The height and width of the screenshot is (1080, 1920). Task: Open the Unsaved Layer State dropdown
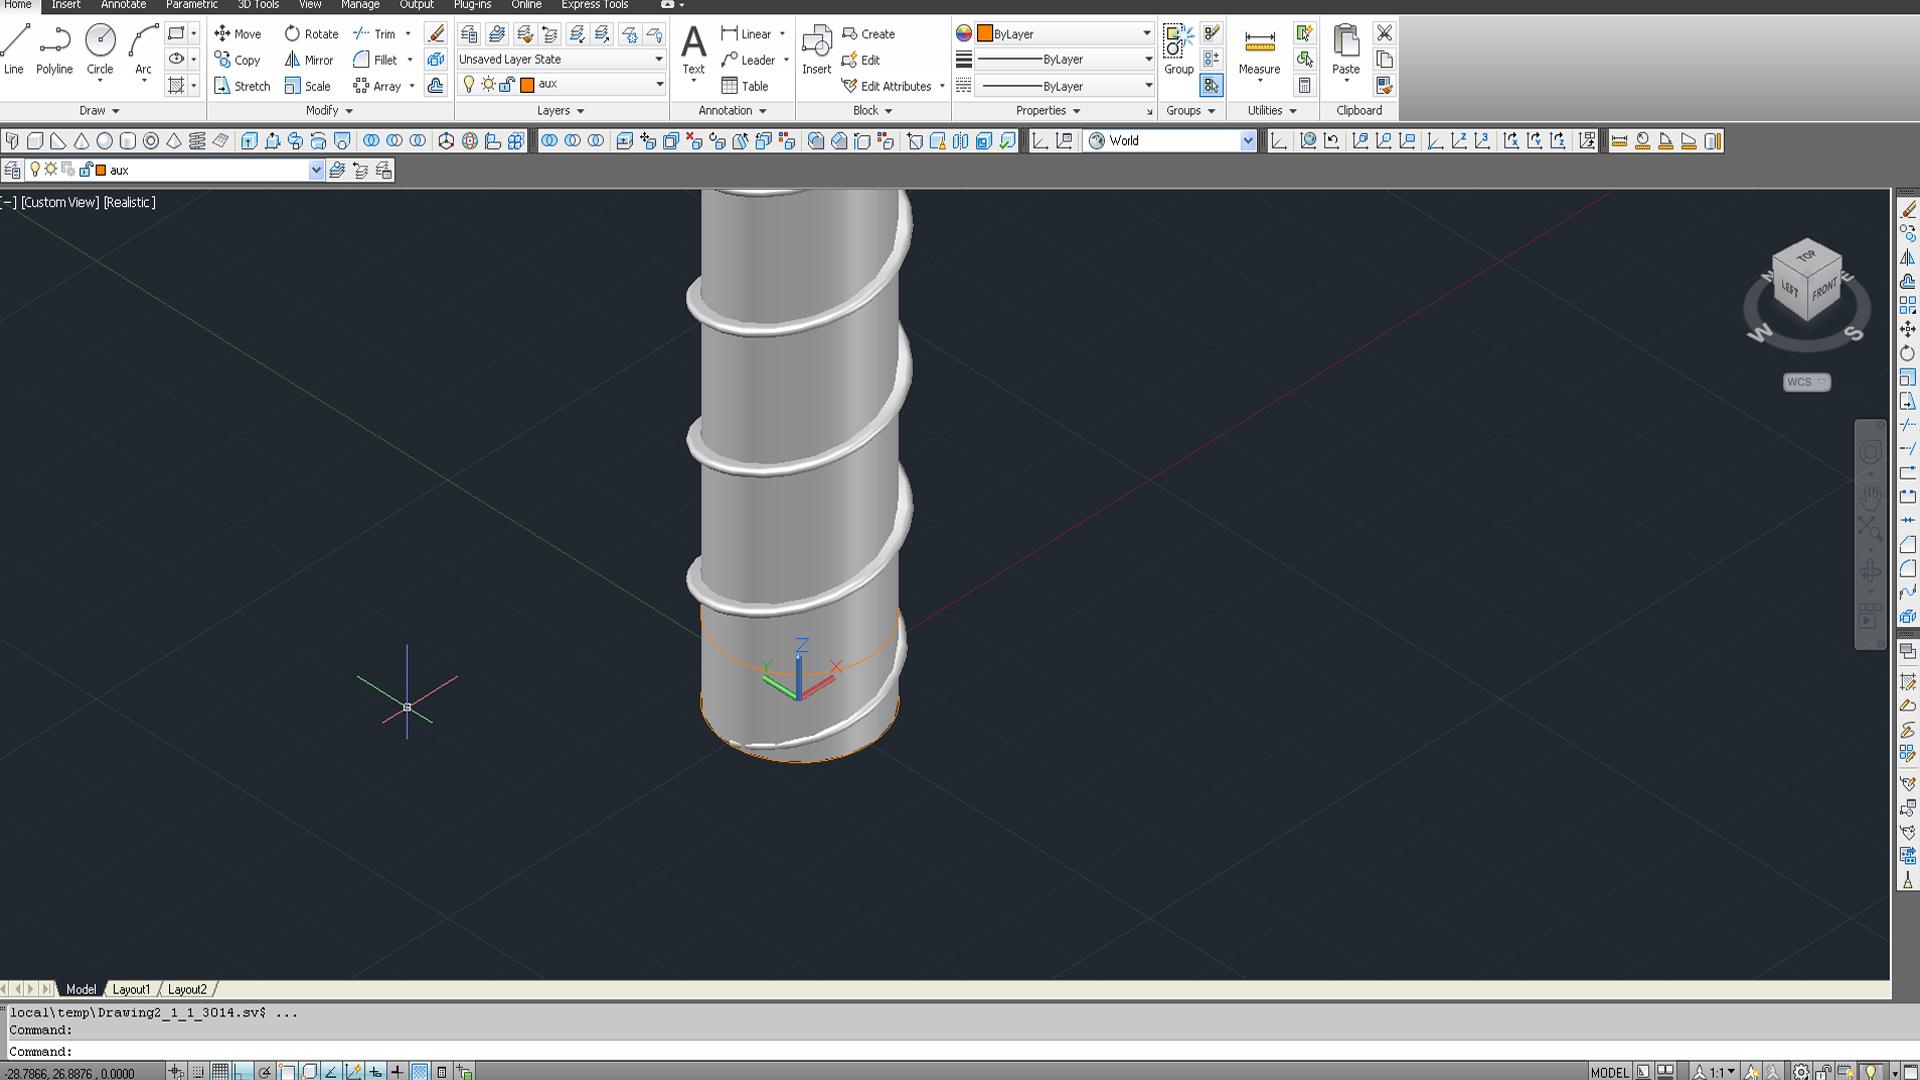pyautogui.click(x=561, y=59)
